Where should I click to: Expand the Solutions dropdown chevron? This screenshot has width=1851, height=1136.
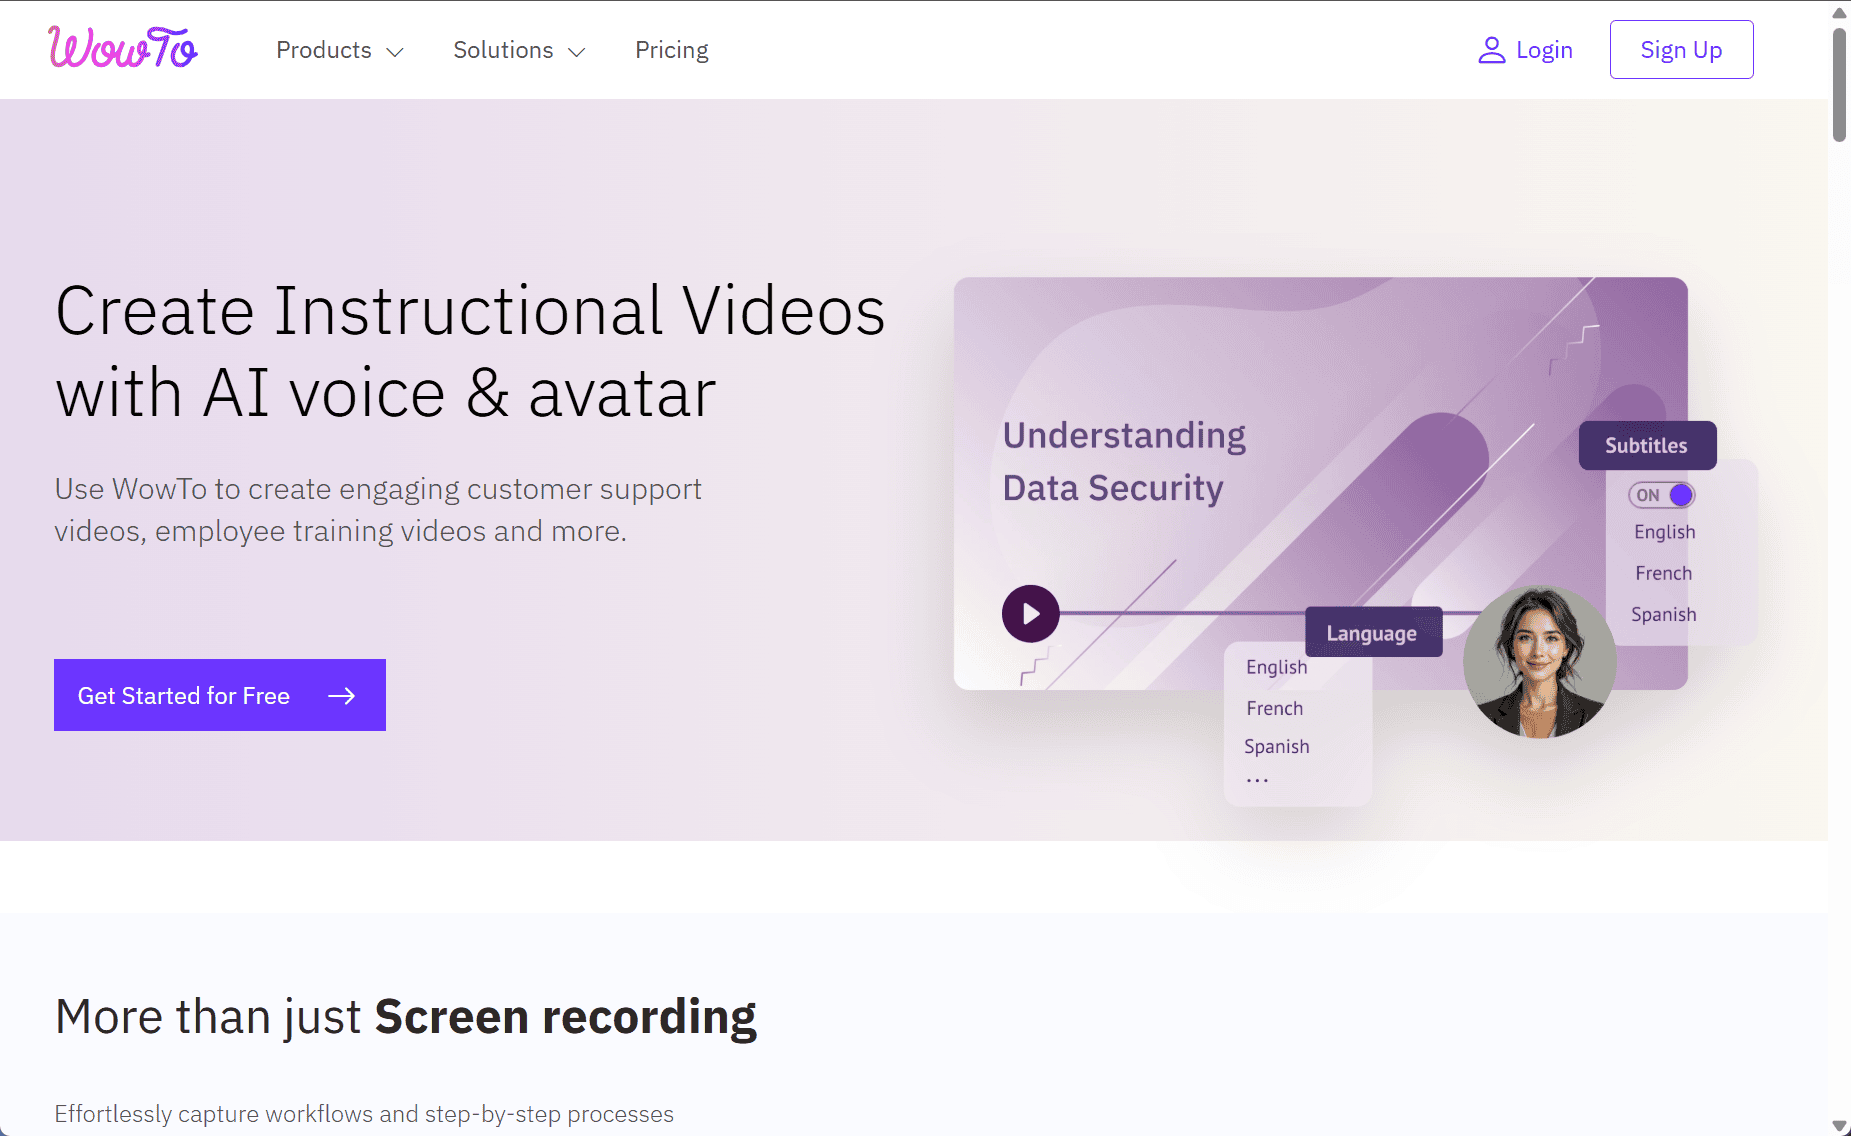click(577, 52)
